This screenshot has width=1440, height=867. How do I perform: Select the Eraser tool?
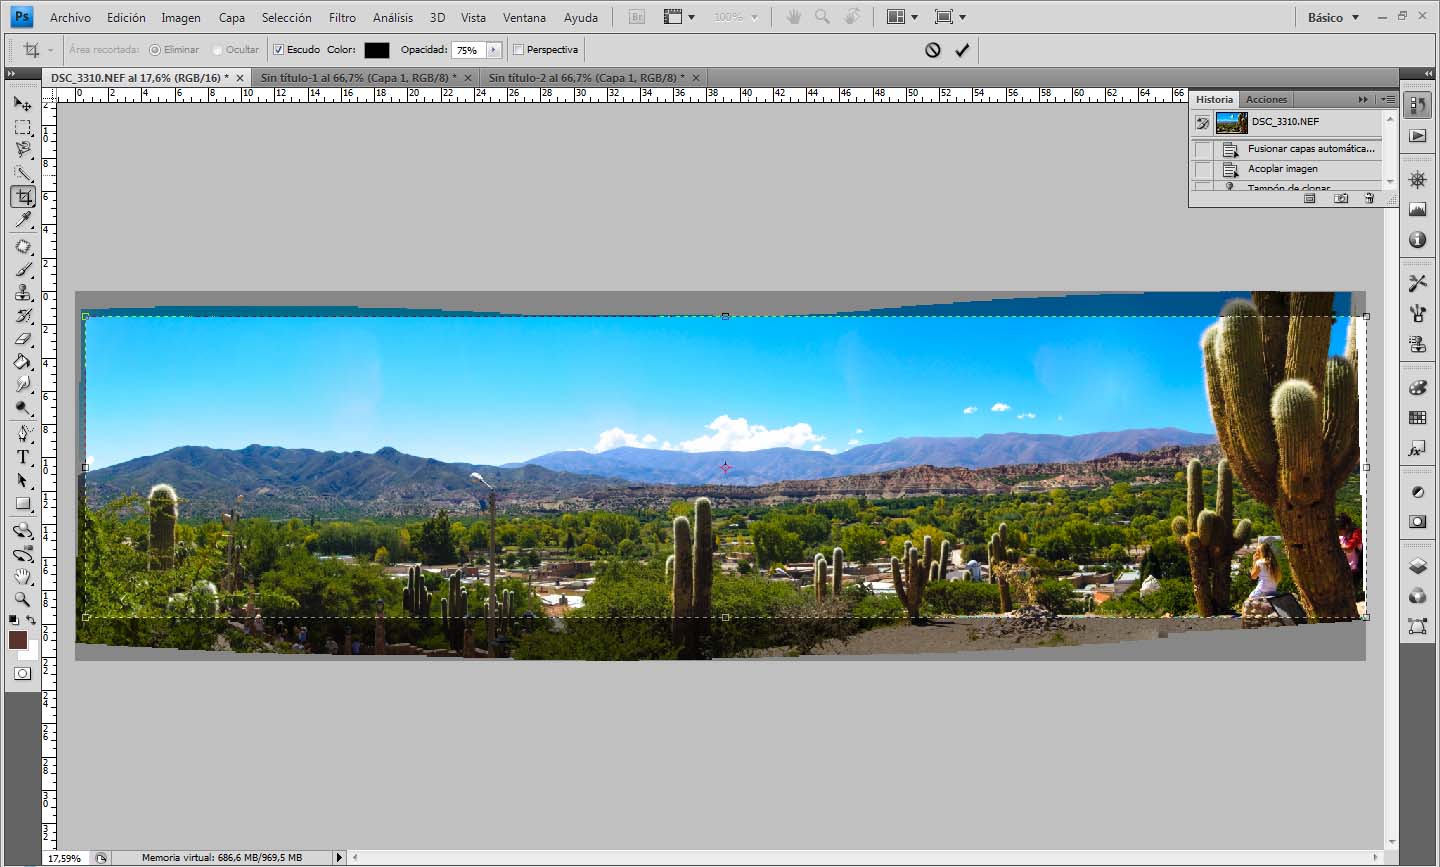[23, 339]
